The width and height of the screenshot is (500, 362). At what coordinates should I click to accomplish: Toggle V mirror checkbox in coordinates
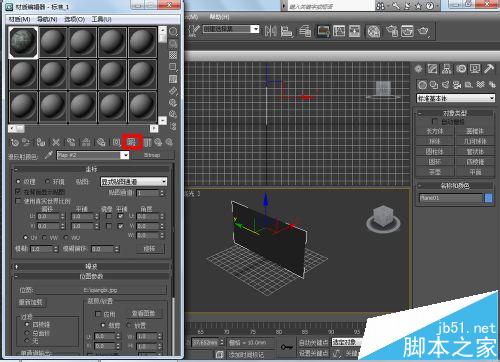coord(109,226)
